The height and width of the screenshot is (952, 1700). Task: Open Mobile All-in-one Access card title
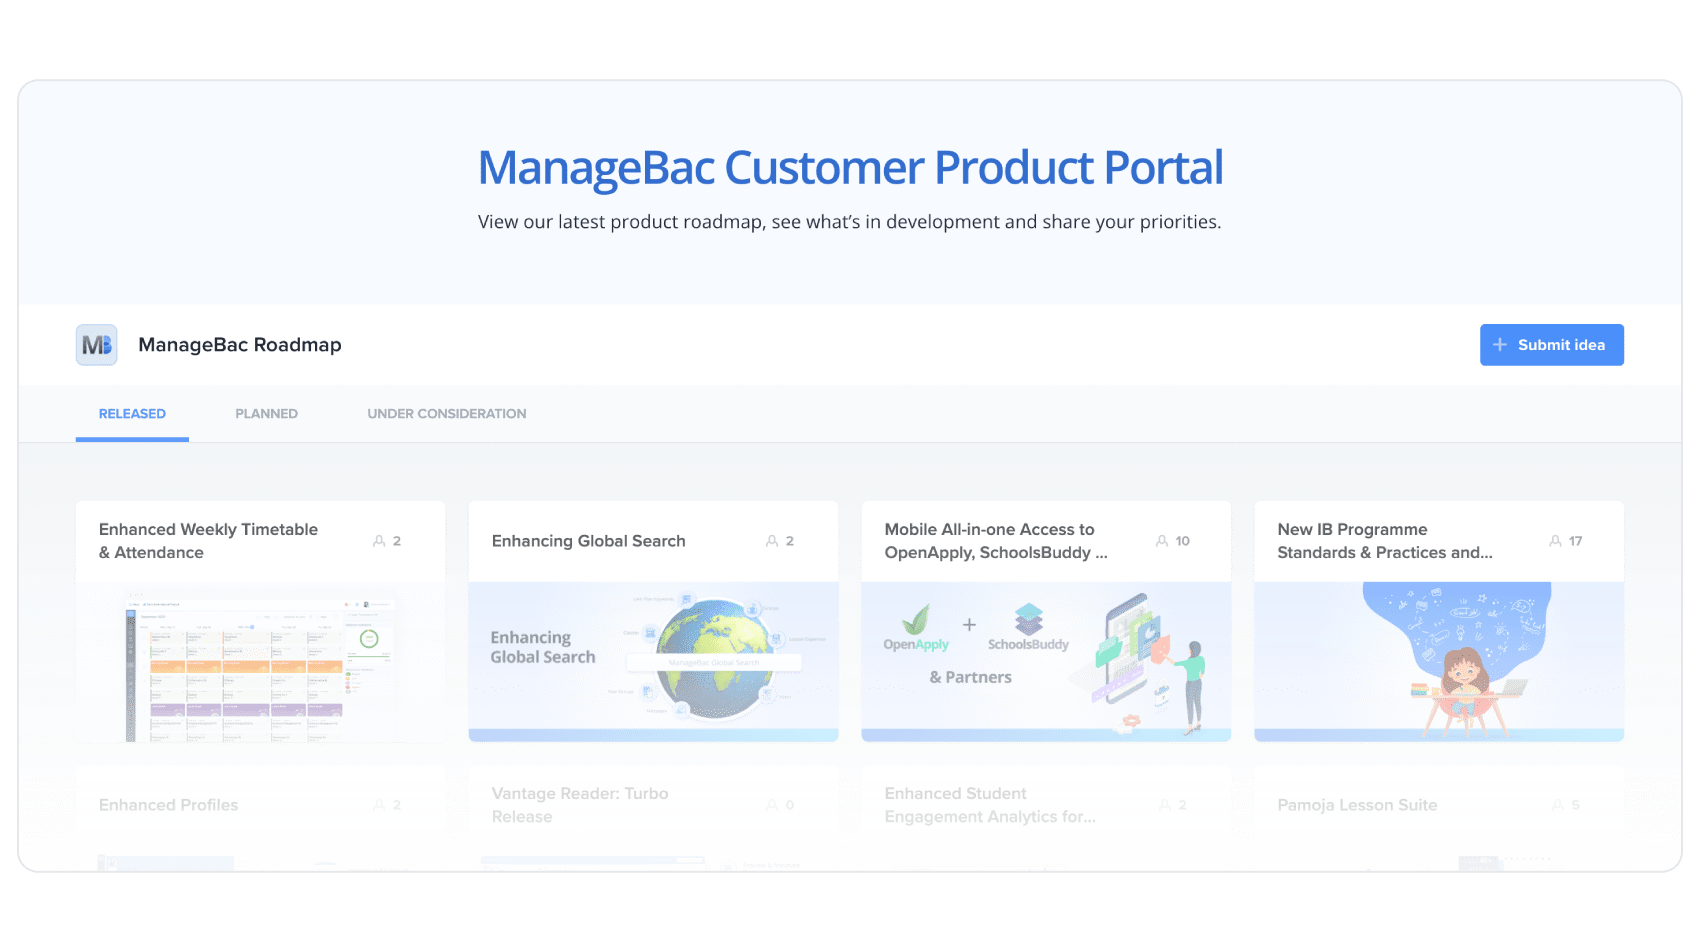point(996,541)
